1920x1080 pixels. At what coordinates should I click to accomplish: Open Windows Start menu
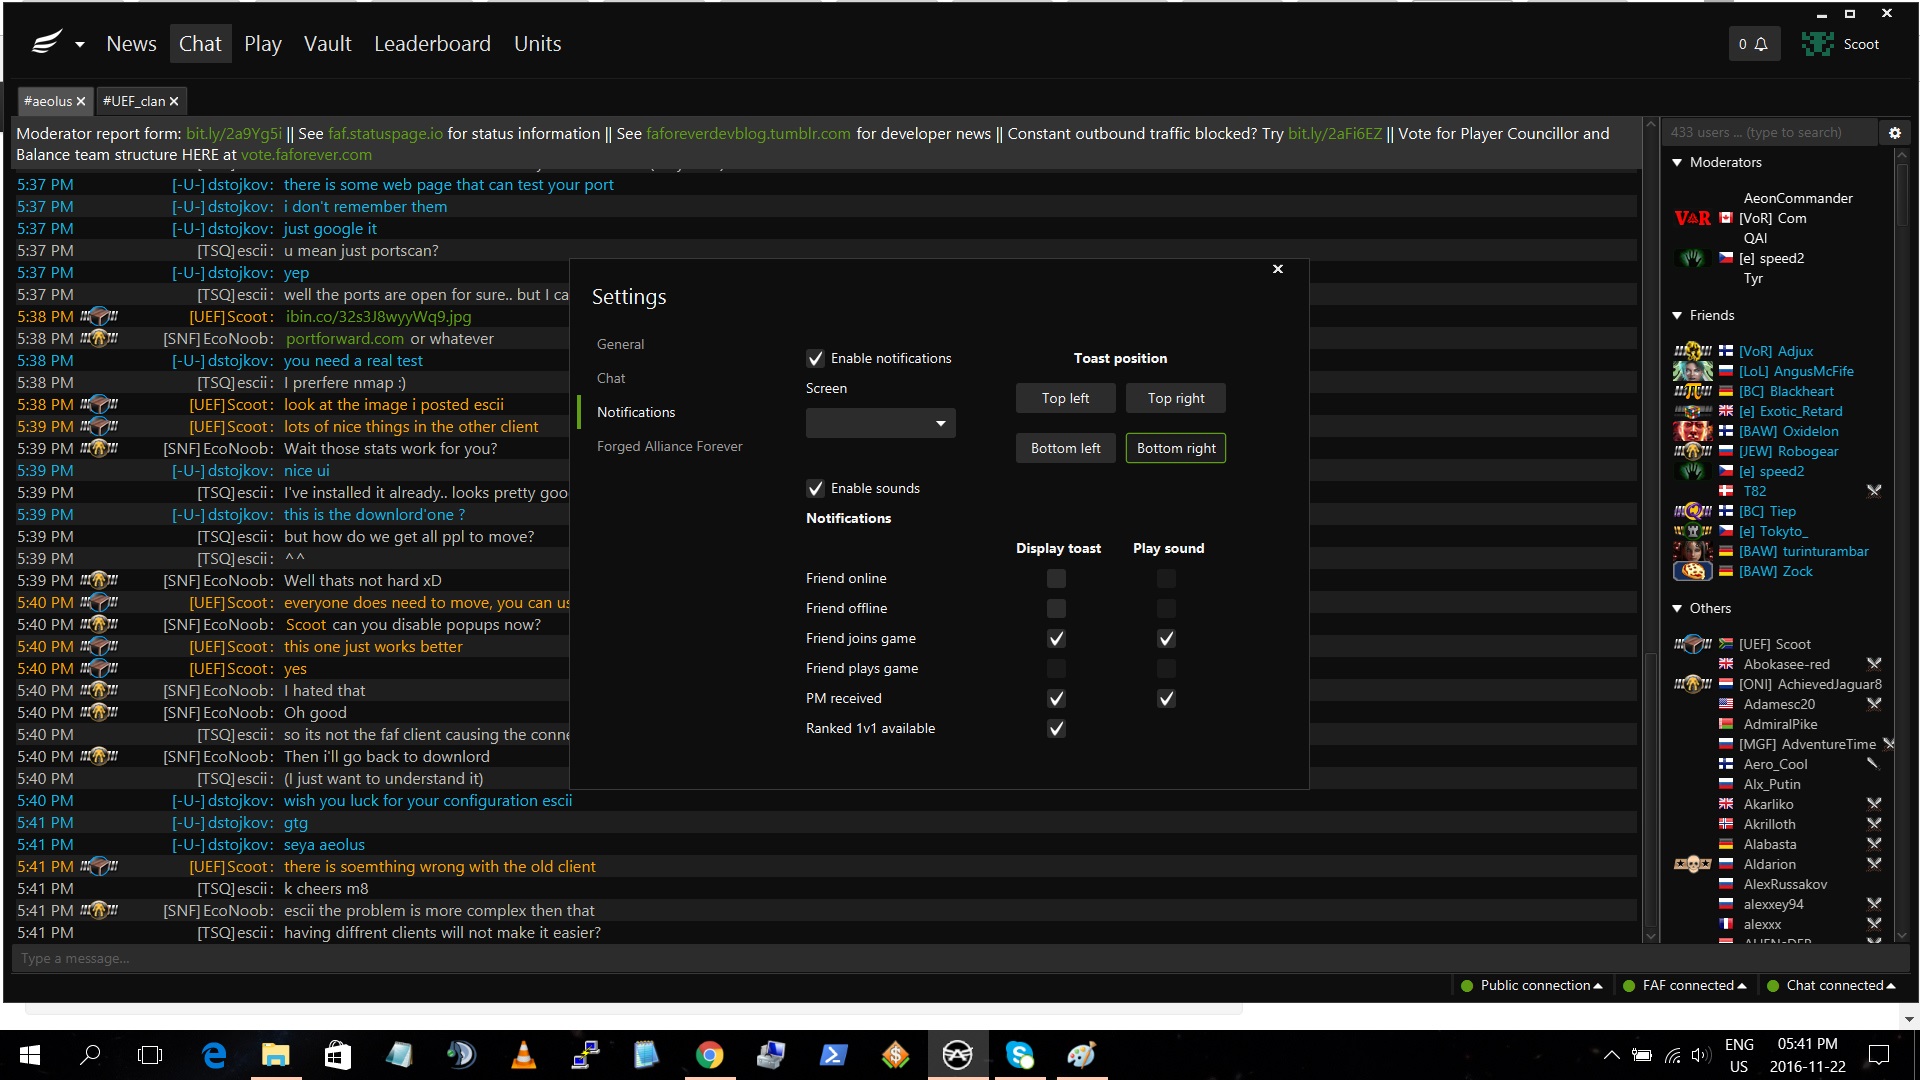pos(30,1055)
